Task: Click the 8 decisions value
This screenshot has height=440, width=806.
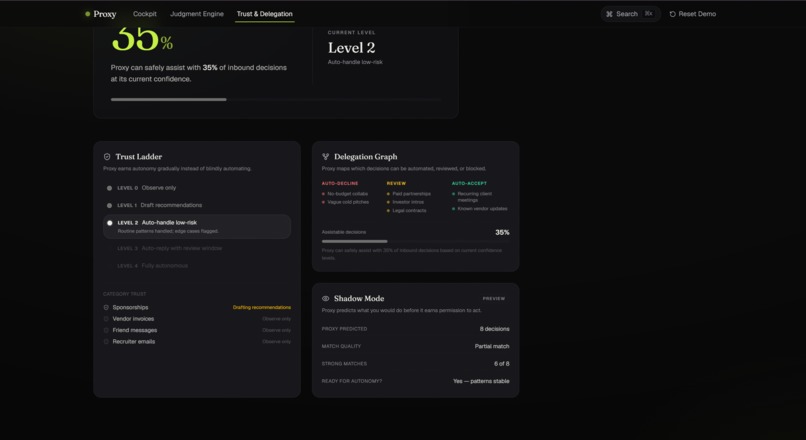Action: coord(494,329)
